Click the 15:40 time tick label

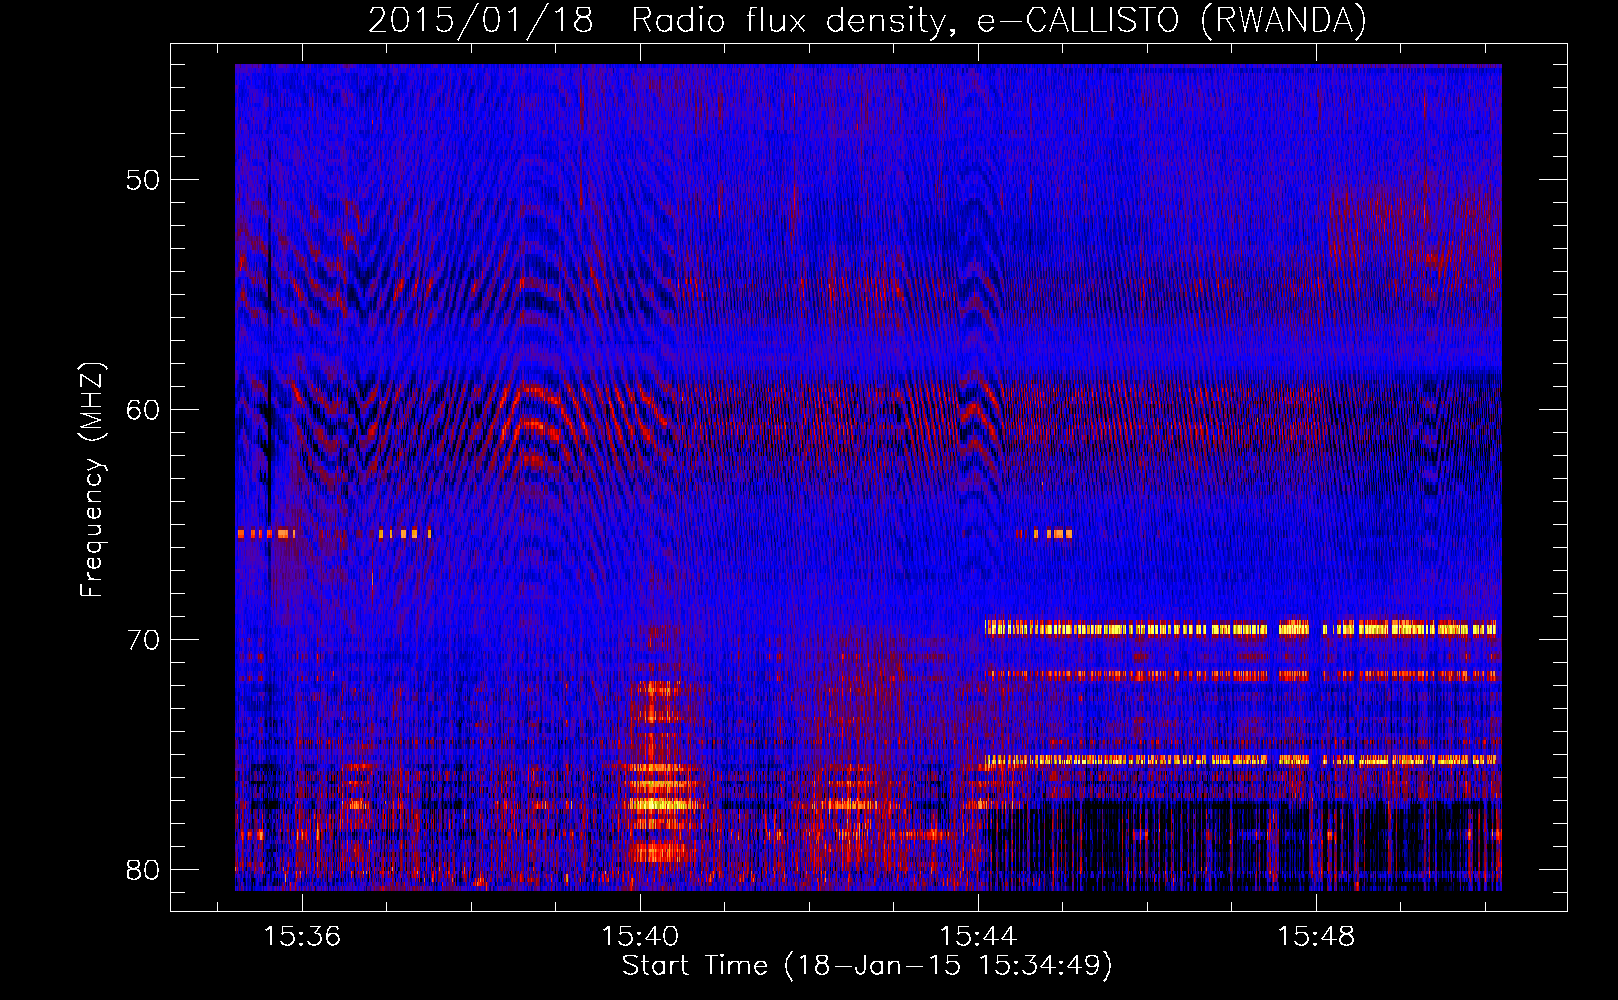coord(640,936)
